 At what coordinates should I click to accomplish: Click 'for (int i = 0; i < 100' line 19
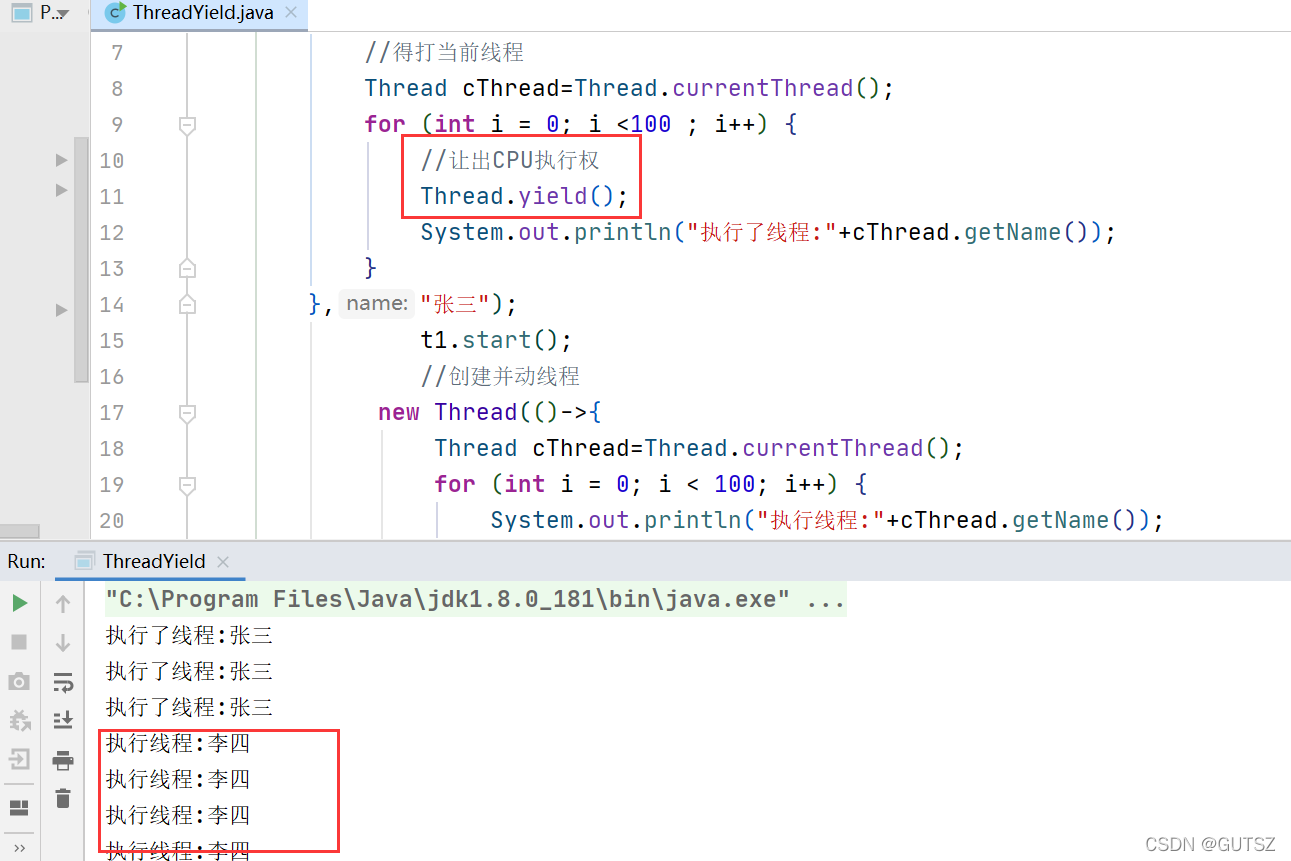[595, 484]
